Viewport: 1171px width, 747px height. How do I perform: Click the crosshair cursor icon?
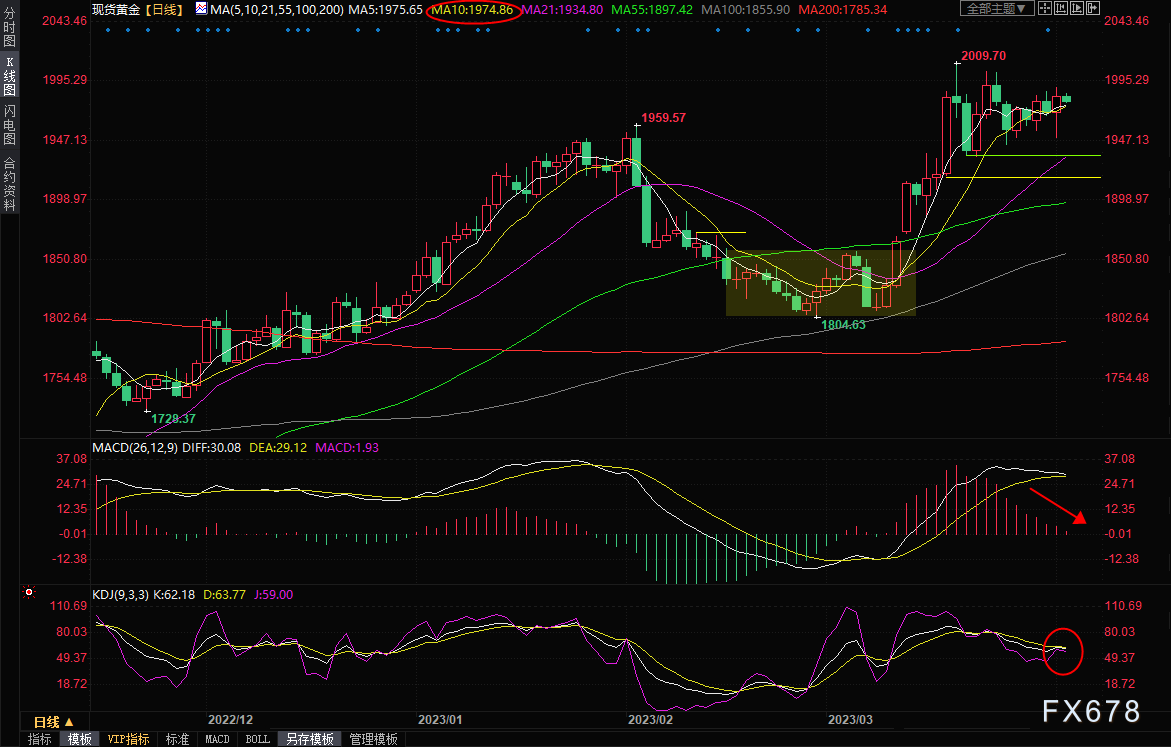pos(1045,8)
